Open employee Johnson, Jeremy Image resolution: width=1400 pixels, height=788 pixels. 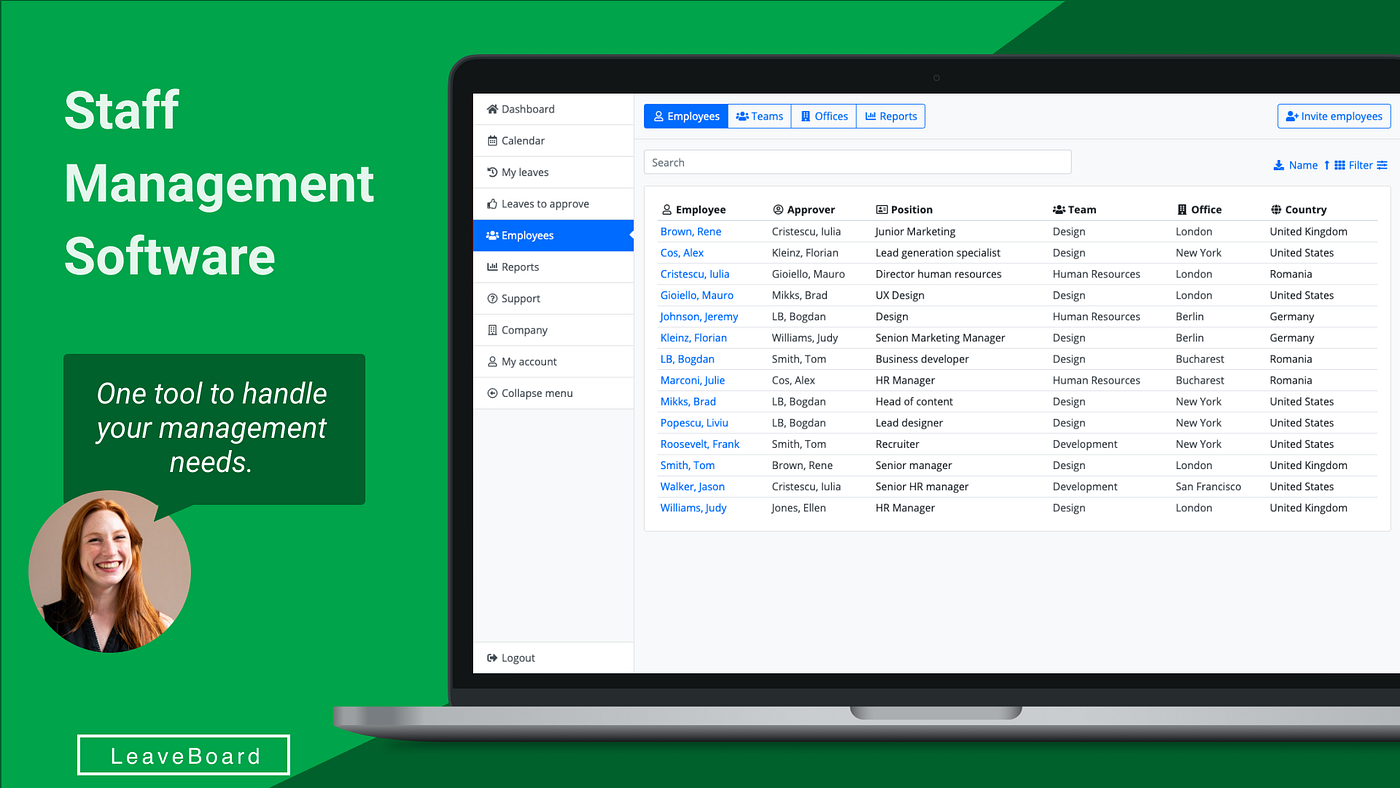[699, 317]
